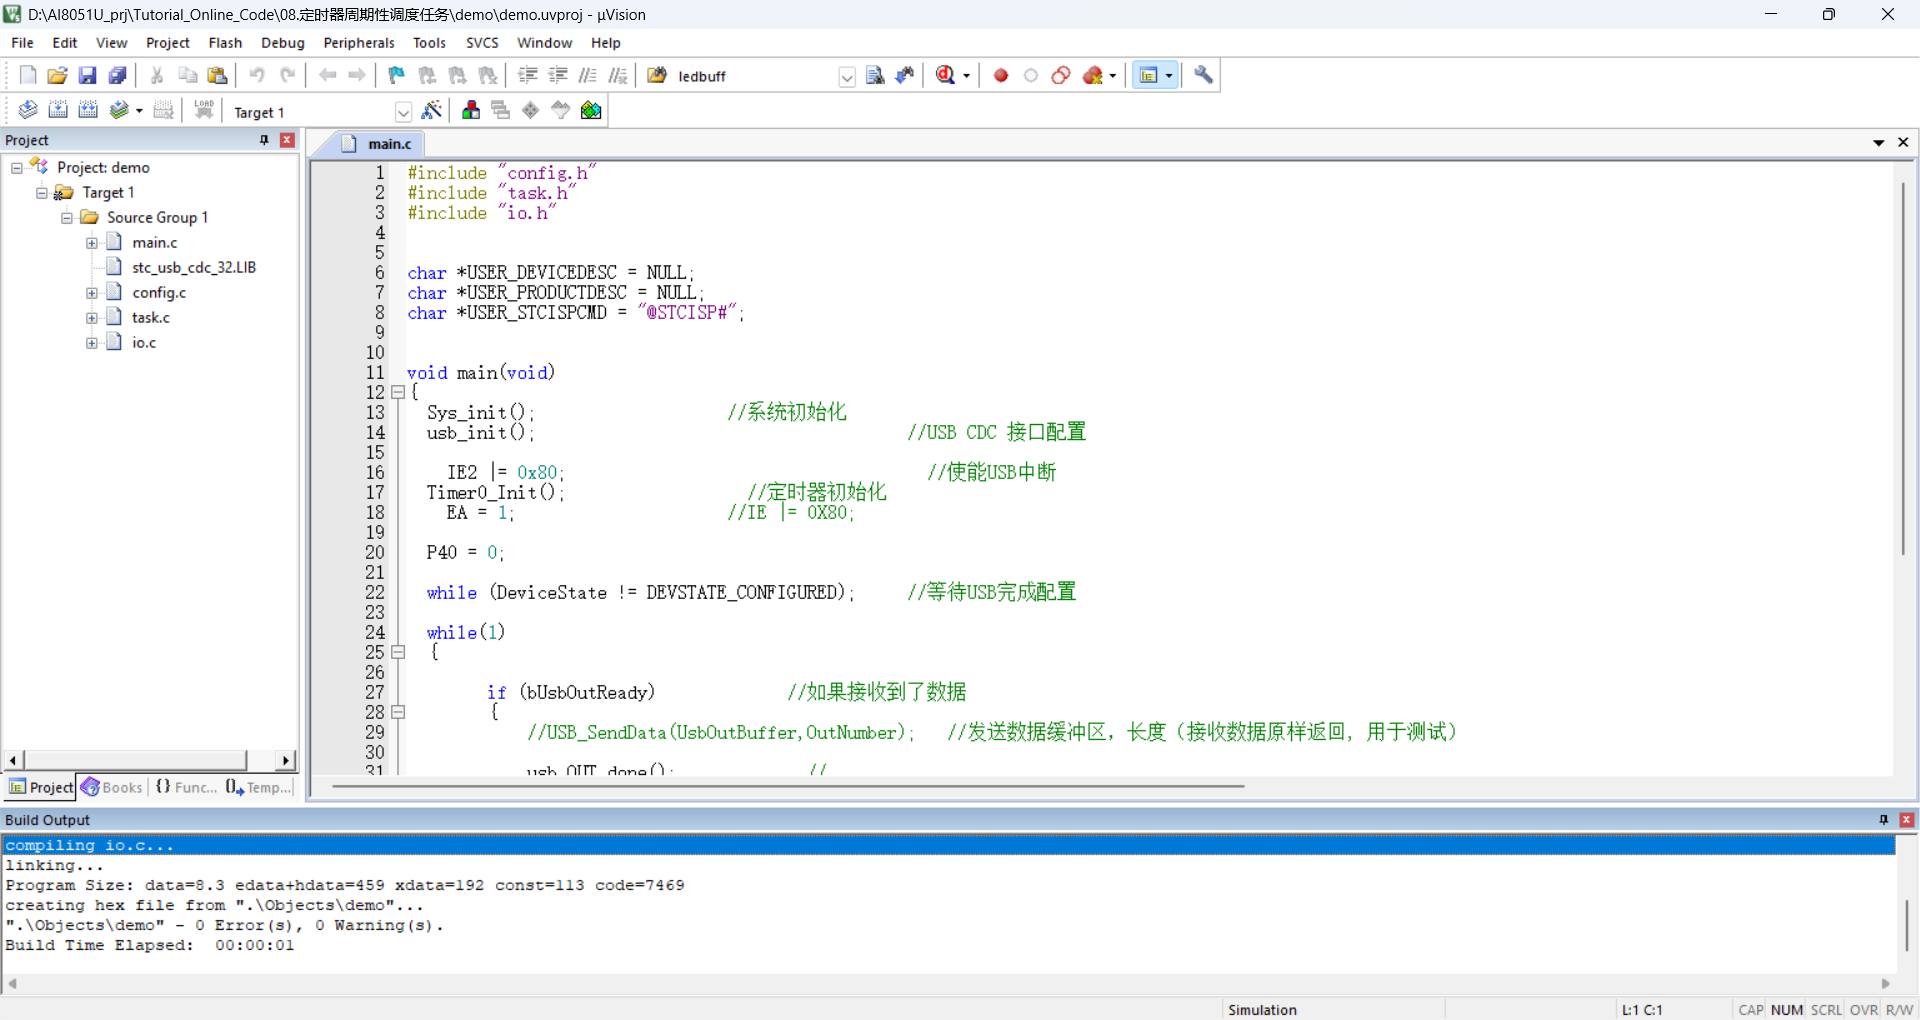Insert bookmark with the blue flag icon

coord(397,75)
